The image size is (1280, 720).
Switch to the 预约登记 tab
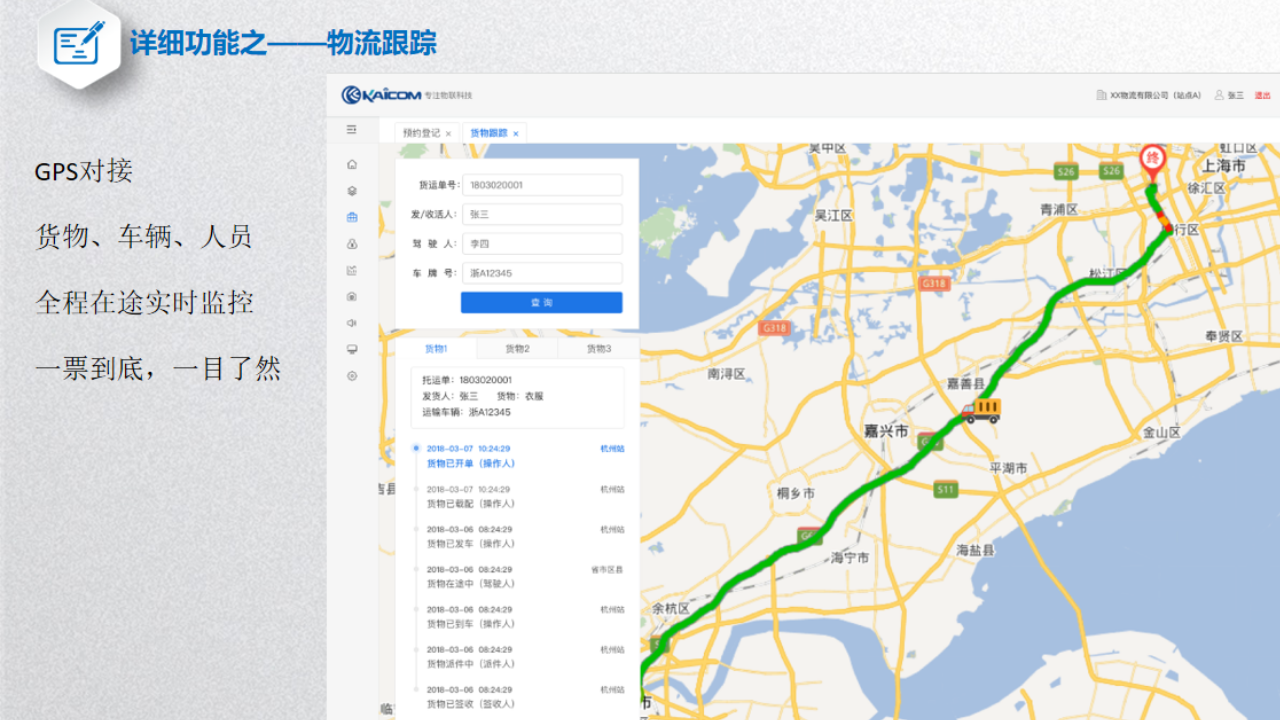pos(421,133)
